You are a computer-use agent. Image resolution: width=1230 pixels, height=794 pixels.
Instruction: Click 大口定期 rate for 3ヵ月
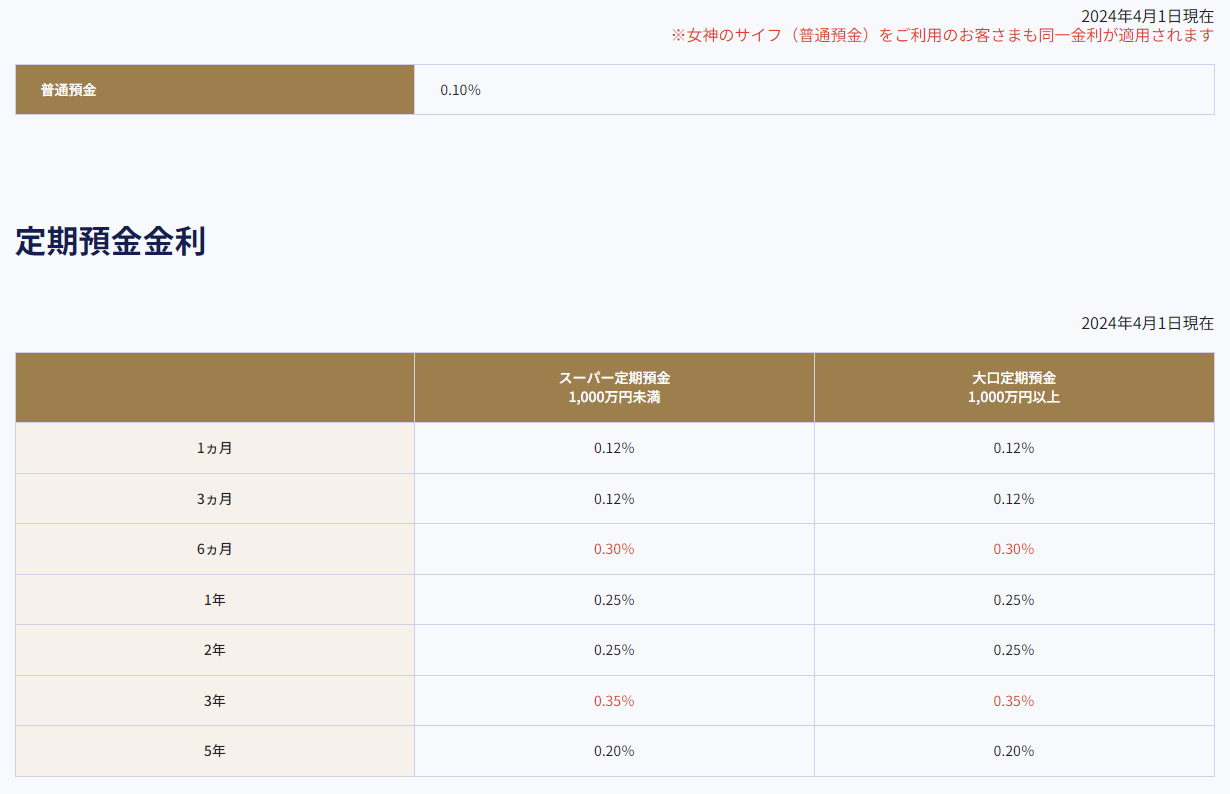(x=1014, y=499)
